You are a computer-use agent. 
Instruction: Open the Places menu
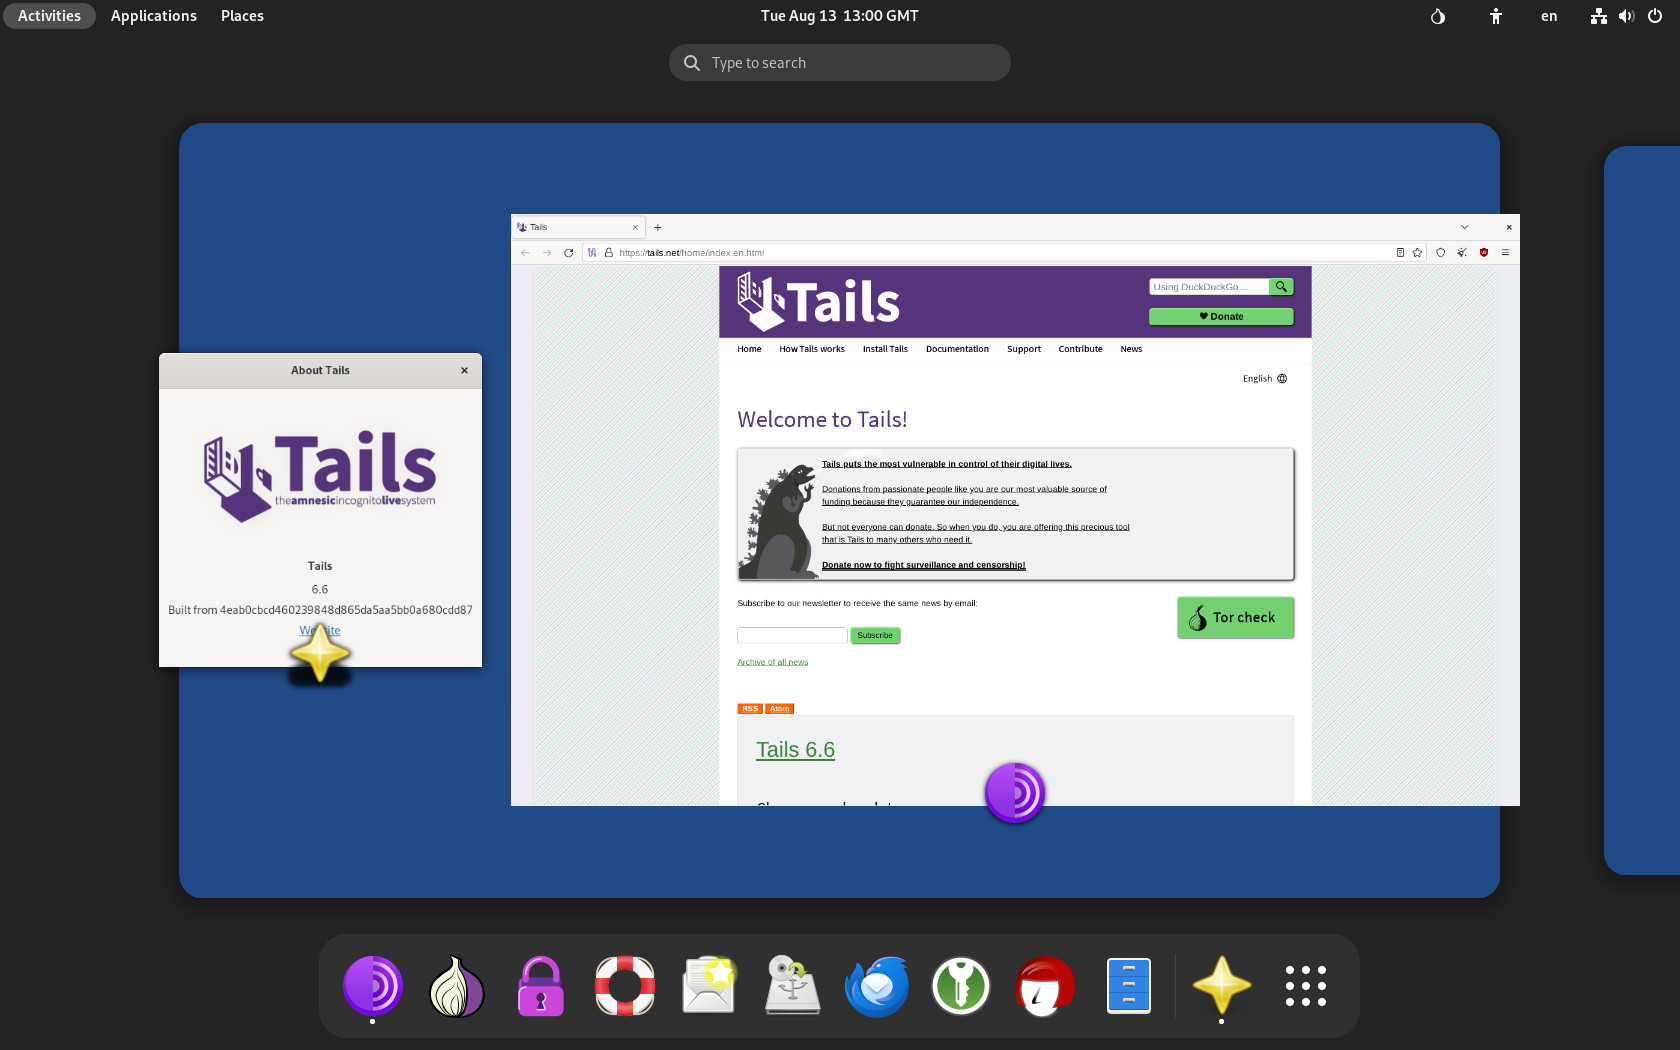[x=242, y=16]
